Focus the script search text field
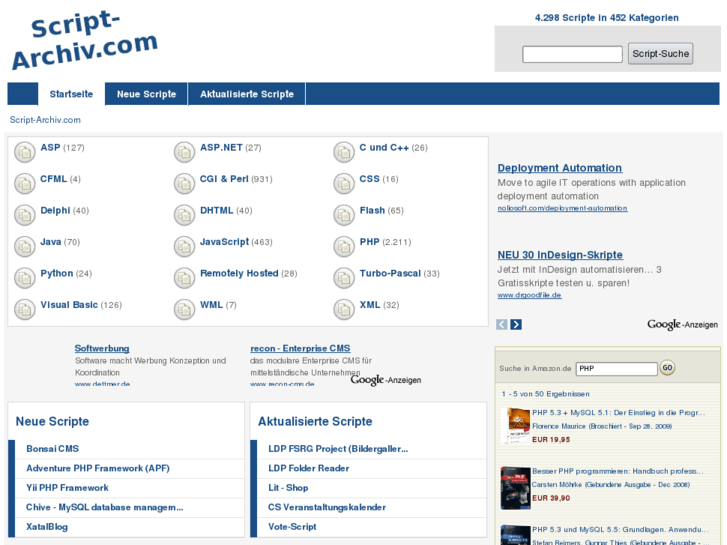The height and width of the screenshot is (545, 727). pyautogui.click(x=572, y=54)
